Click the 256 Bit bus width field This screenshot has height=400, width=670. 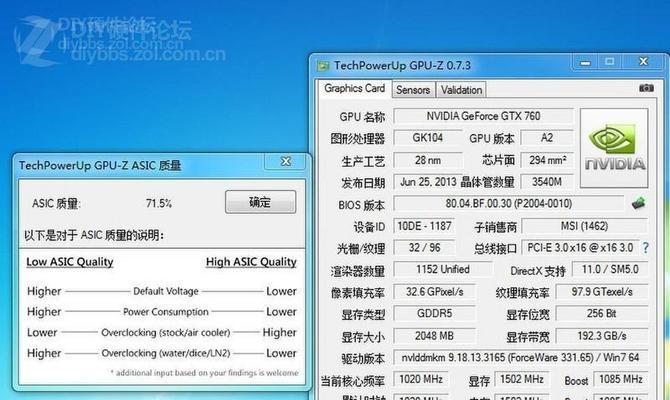pos(602,314)
